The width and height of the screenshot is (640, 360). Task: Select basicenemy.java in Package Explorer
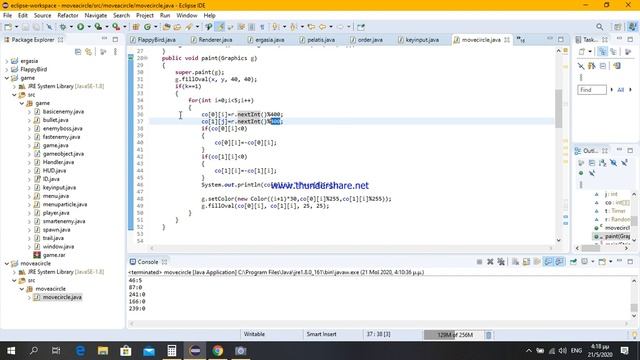pos(63,111)
